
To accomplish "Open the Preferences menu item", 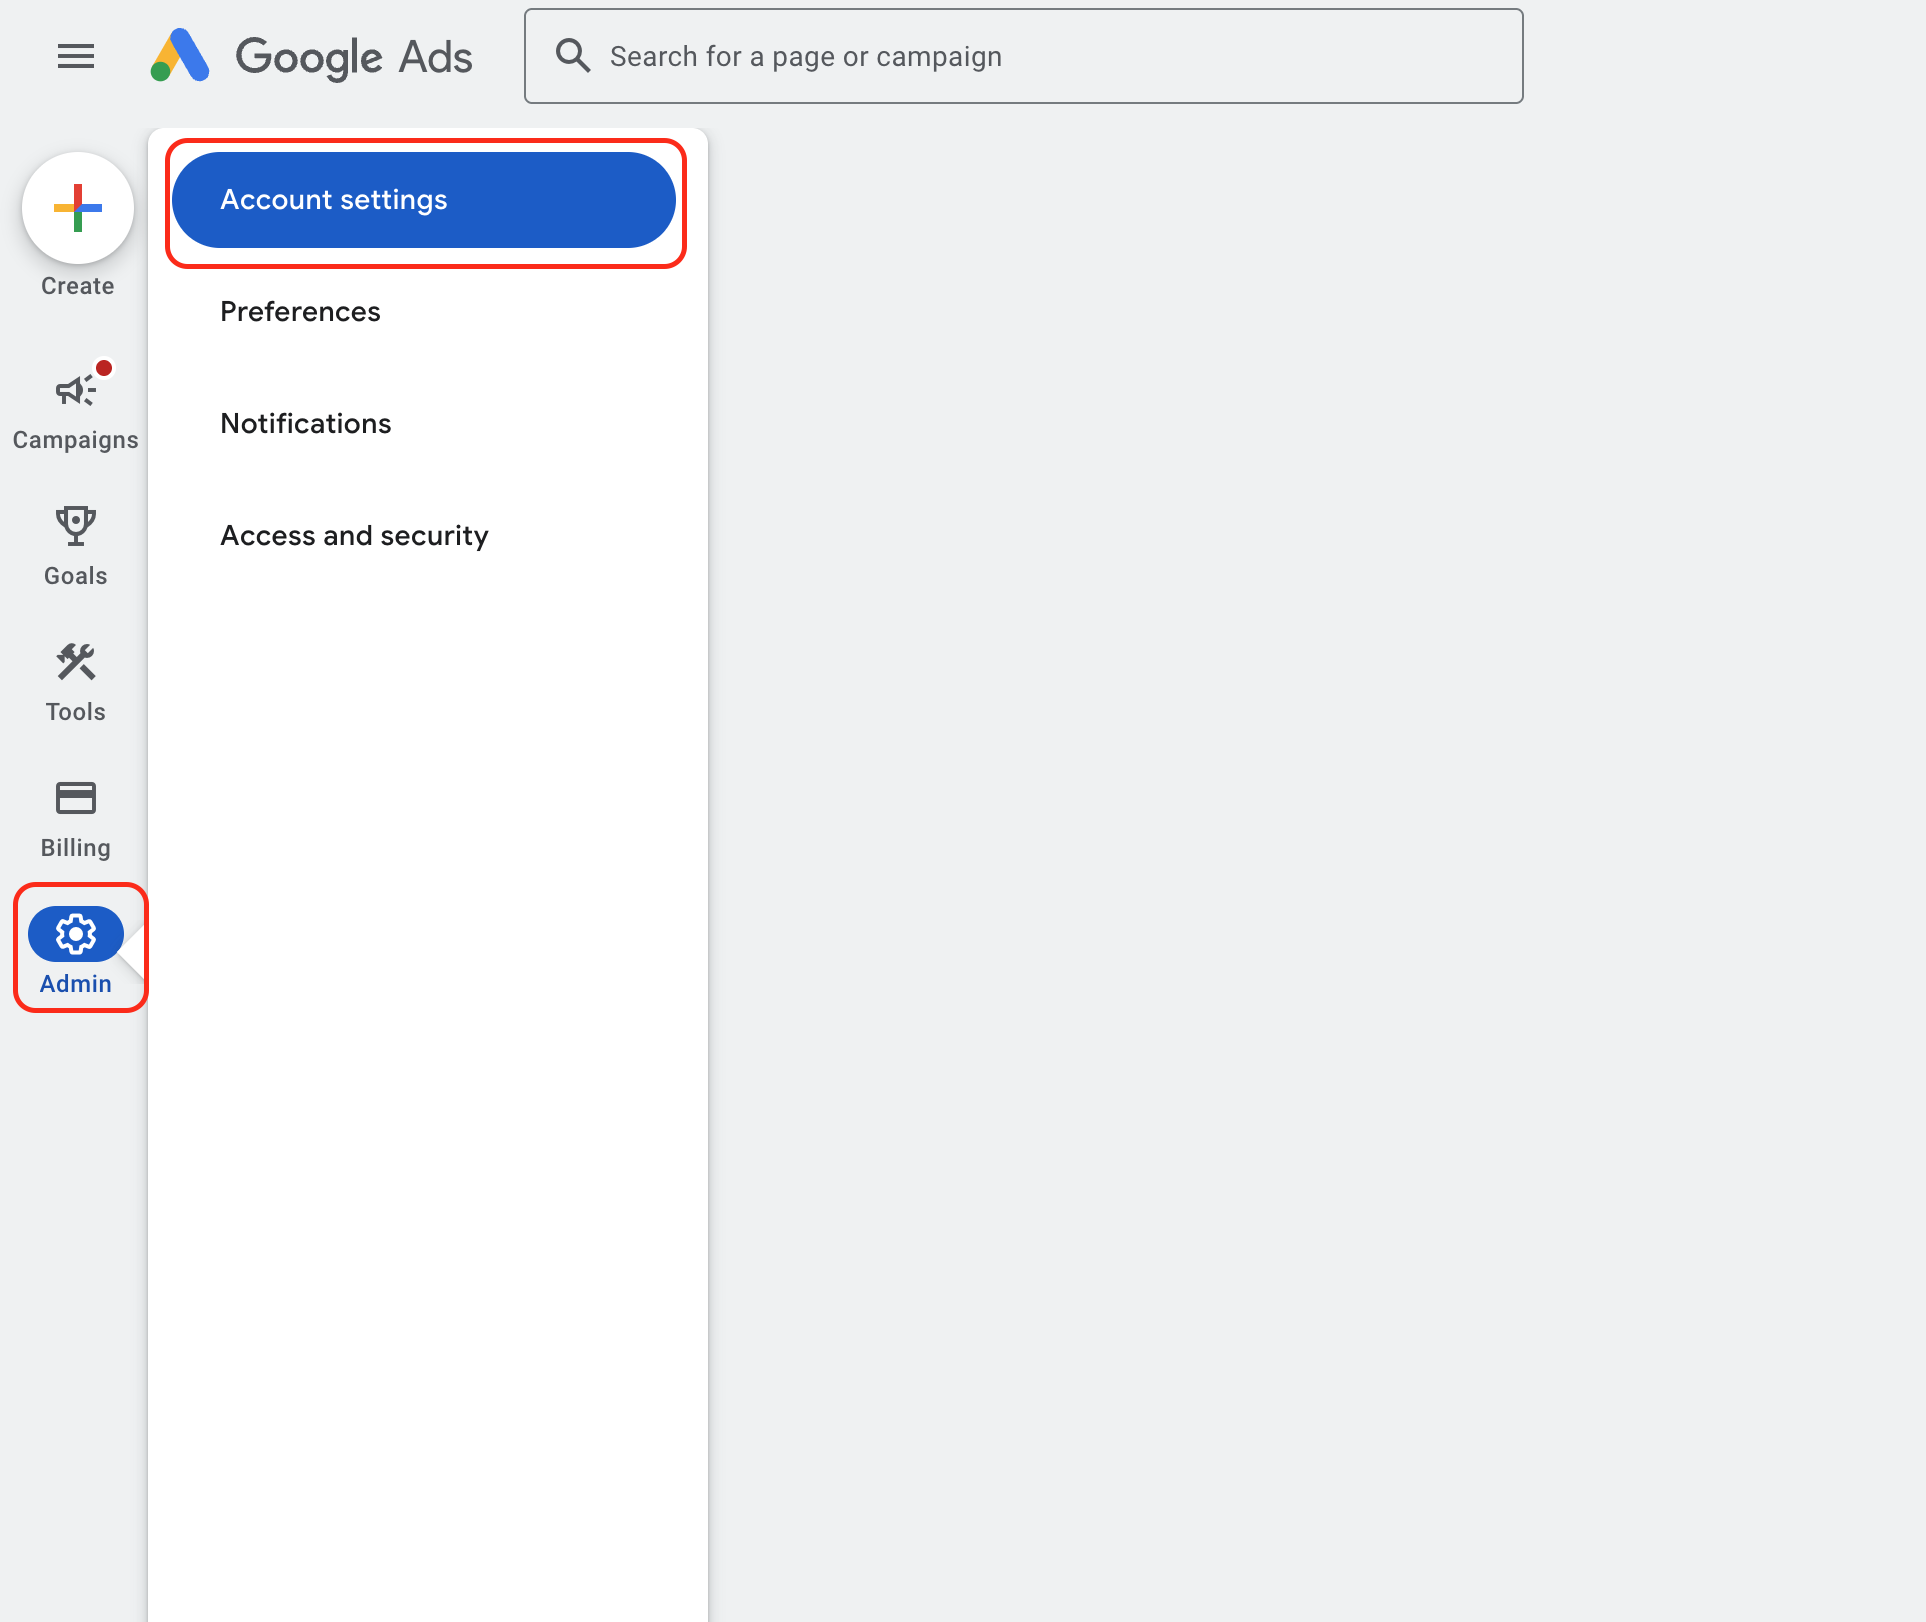I will coord(300,312).
